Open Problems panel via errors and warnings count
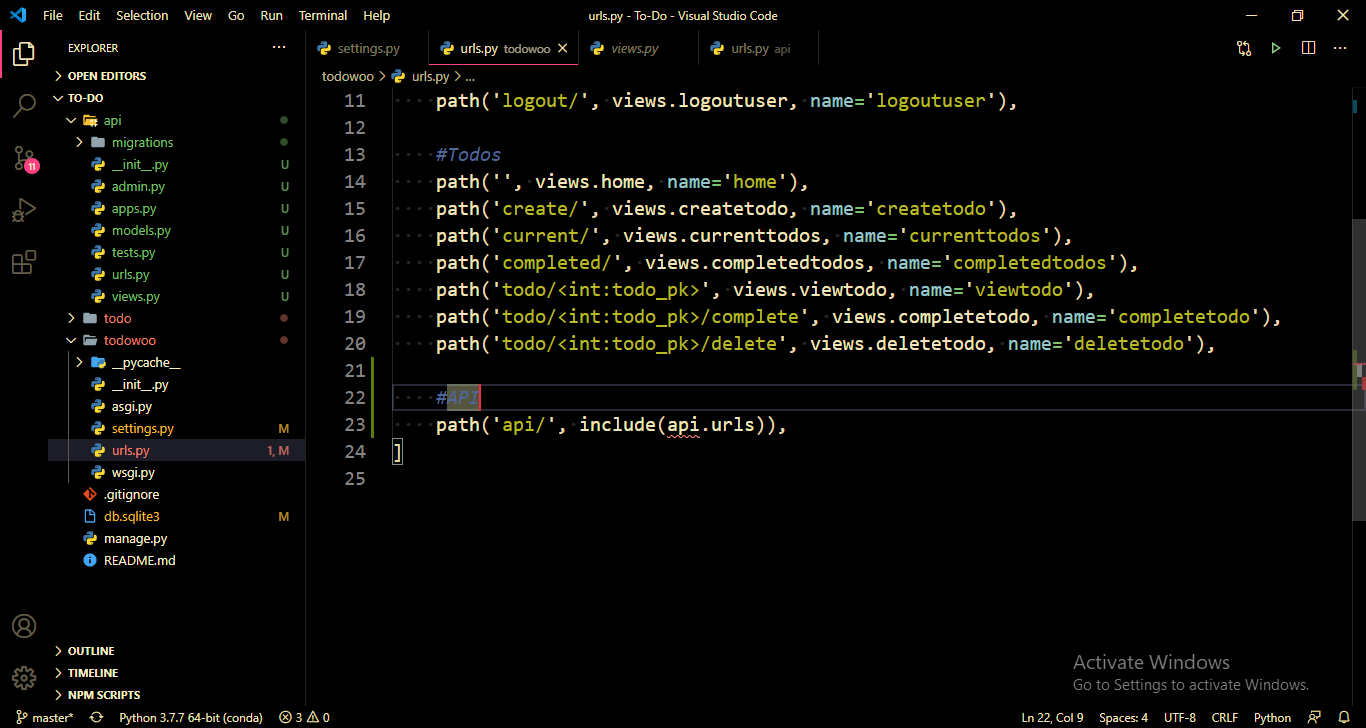The width and height of the screenshot is (1366, 728). coord(304,717)
